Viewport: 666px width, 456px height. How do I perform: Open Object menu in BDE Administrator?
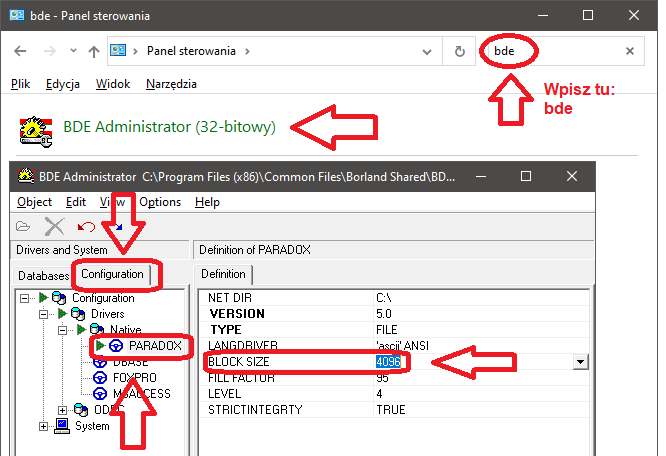pyautogui.click(x=34, y=202)
